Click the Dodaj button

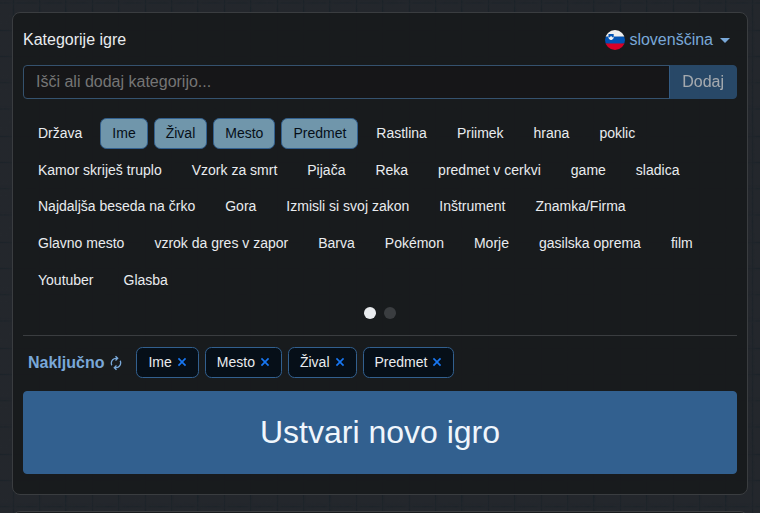pyautogui.click(x=703, y=82)
